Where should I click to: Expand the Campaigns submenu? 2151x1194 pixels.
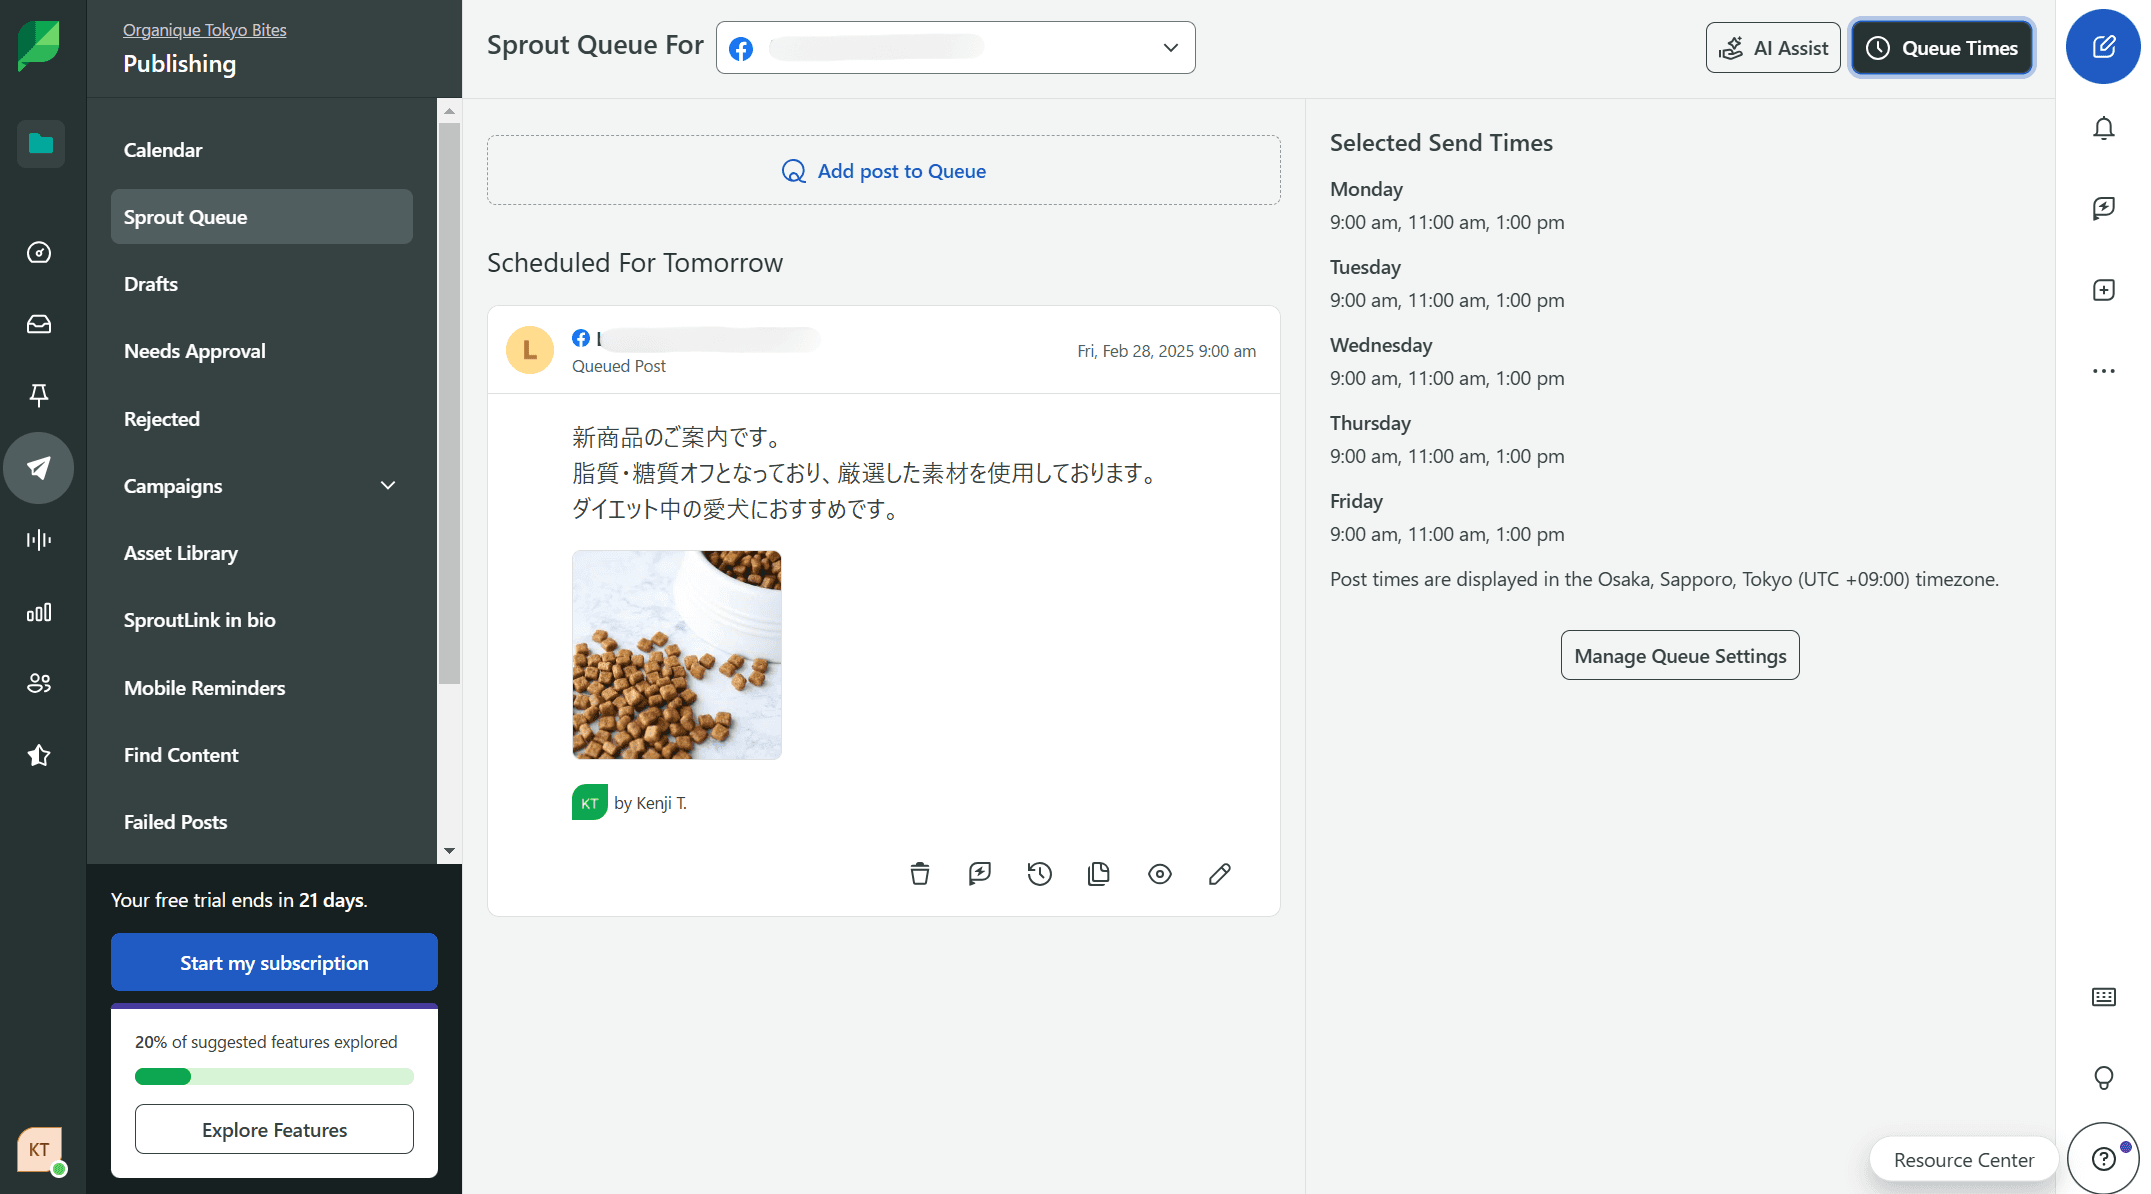click(388, 486)
